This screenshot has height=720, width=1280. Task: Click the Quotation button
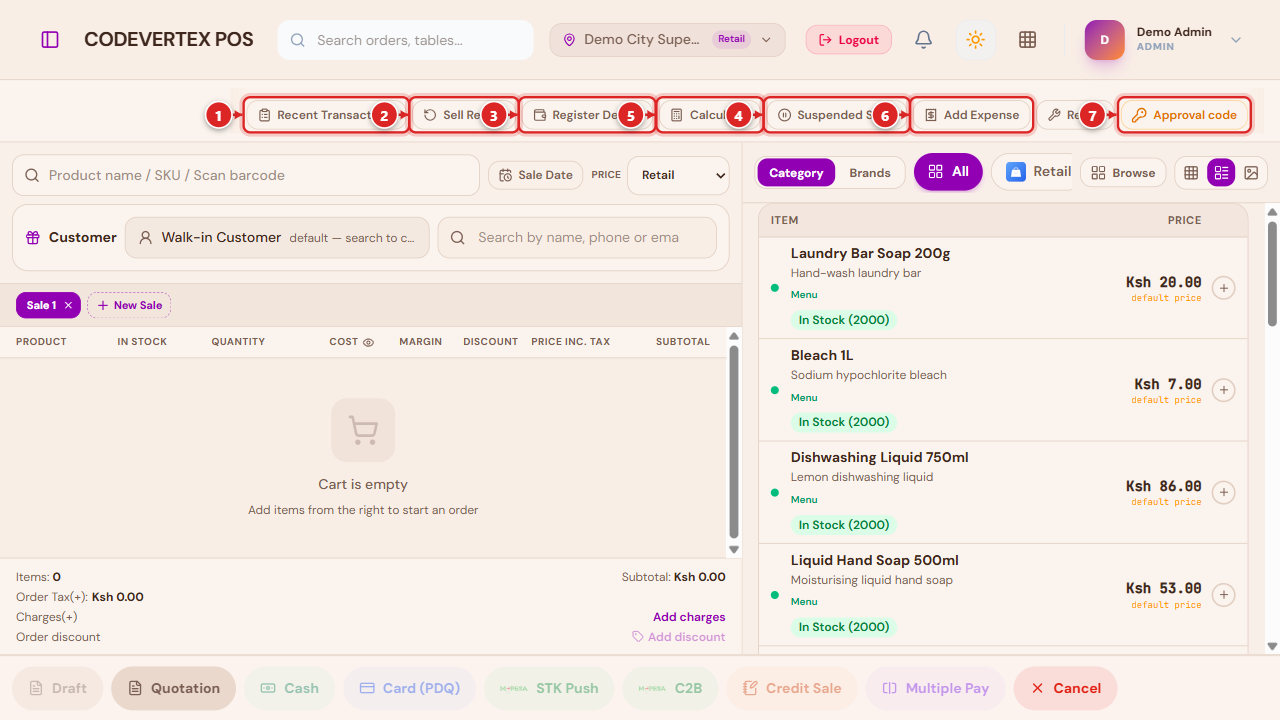pyautogui.click(x=173, y=688)
